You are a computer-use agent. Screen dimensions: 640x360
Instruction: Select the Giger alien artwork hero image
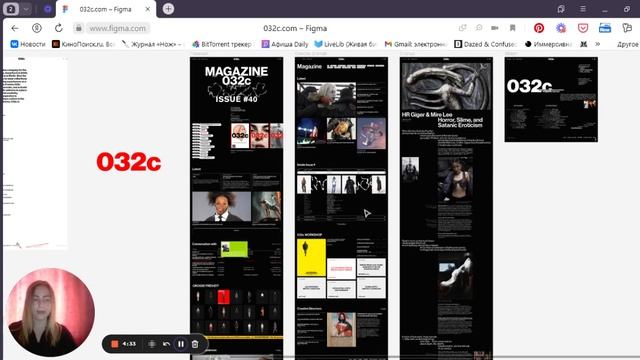pos(446,87)
